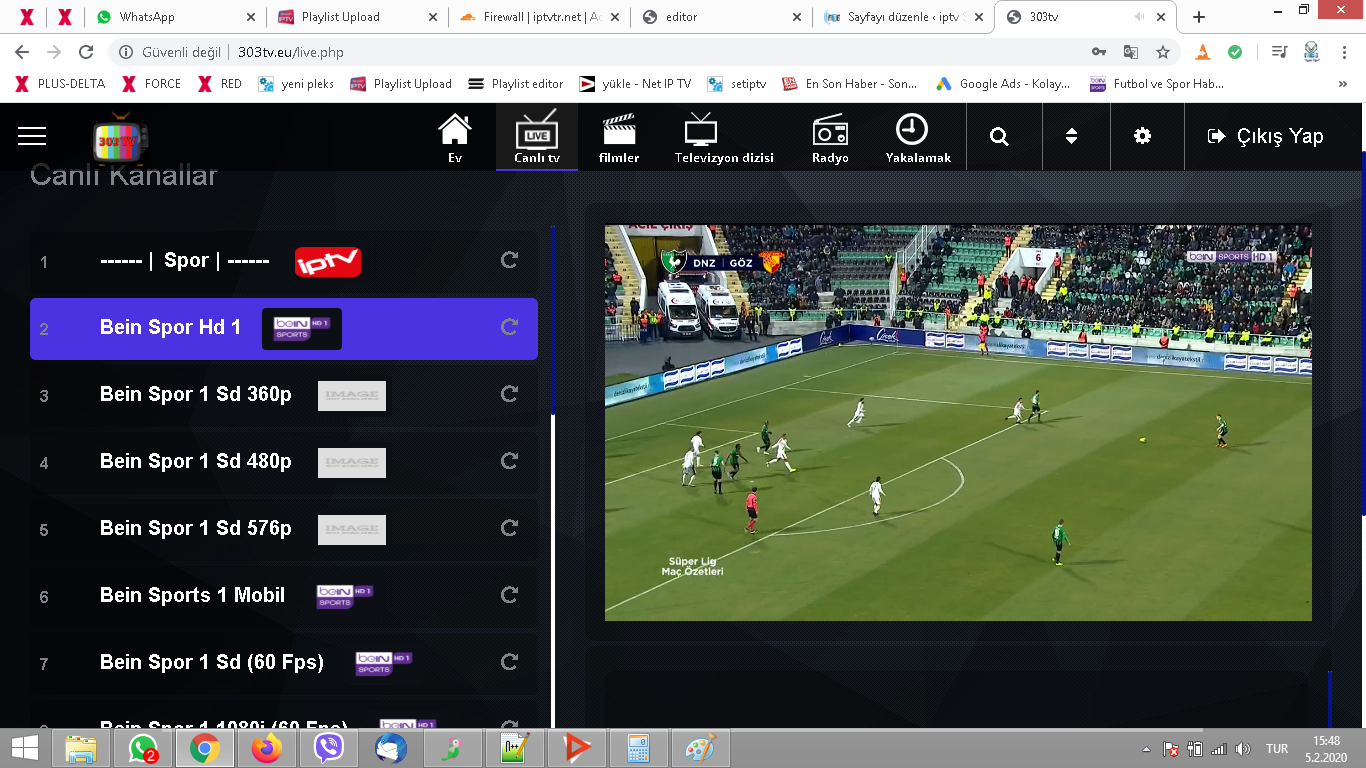
Task: Bookmark this page with star icon
Action: 1163,52
